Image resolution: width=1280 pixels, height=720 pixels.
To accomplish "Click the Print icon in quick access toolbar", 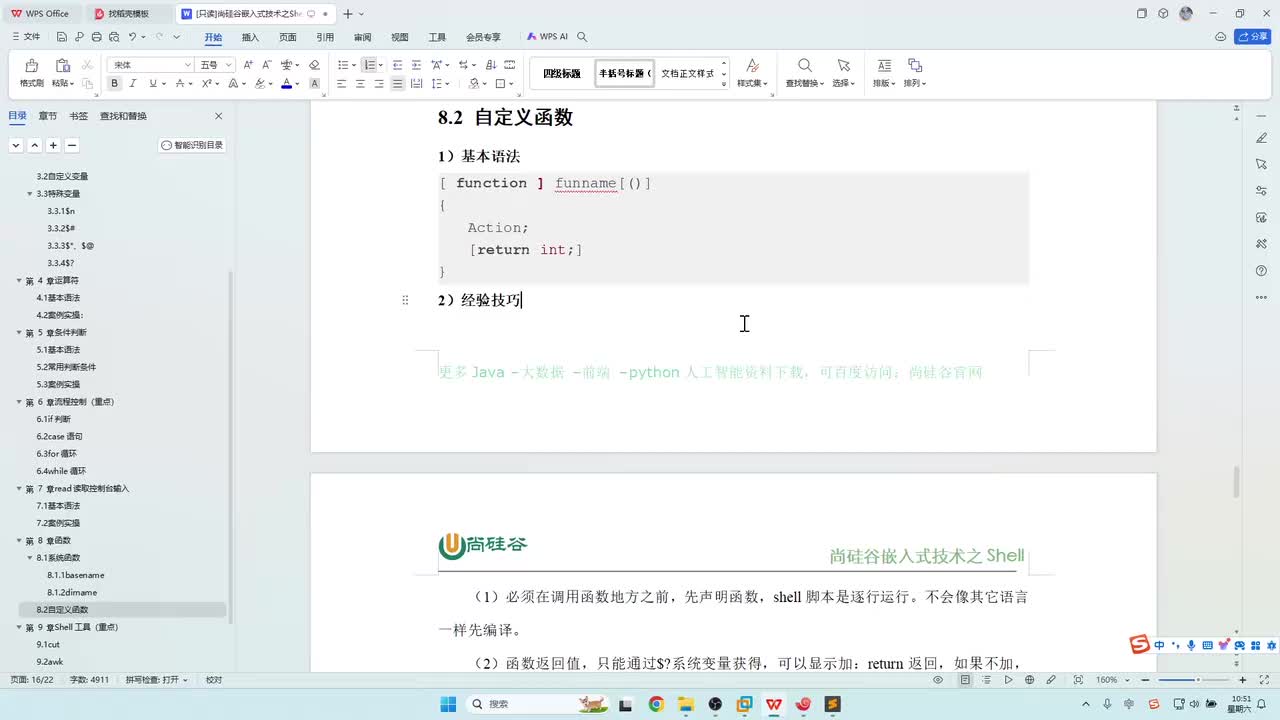I will tap(96, 37).
